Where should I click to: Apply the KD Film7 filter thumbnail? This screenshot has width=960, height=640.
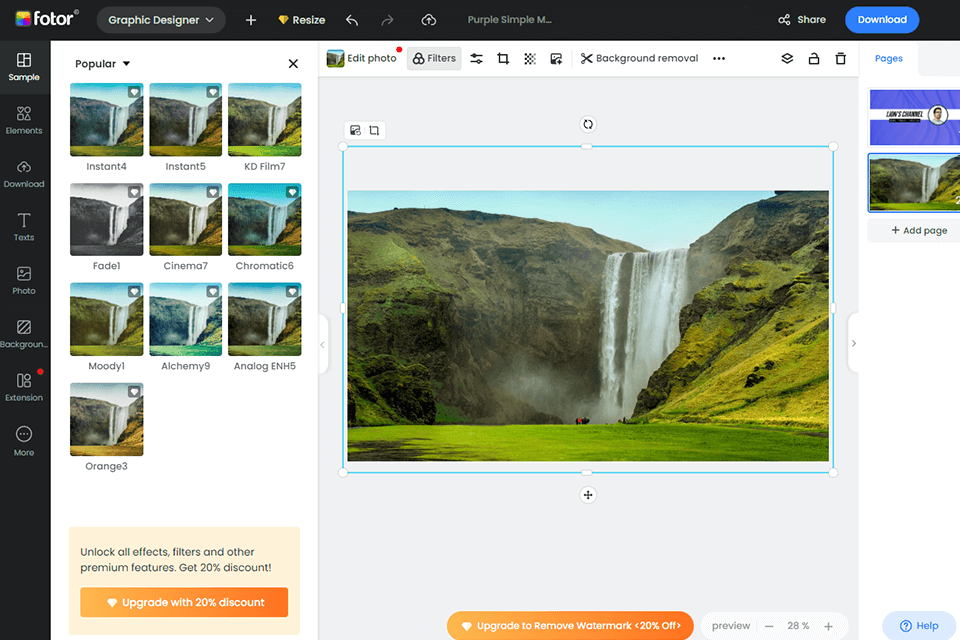coord(264,119)
